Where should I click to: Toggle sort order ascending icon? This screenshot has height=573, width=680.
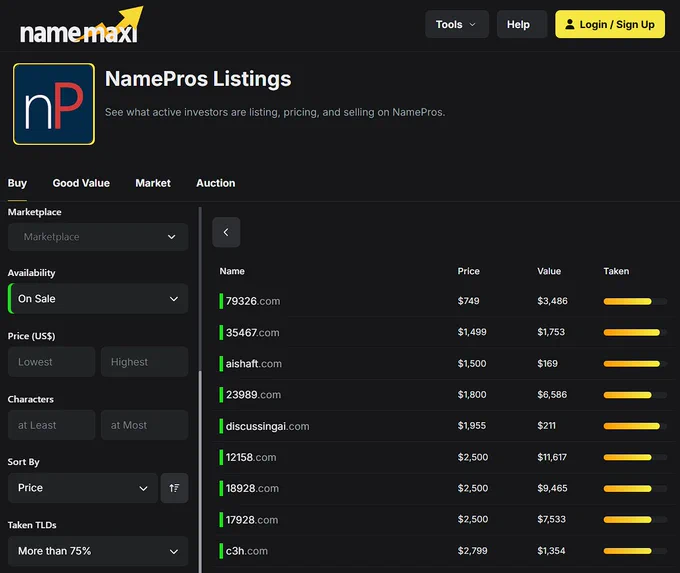click(x=174, y=488)
